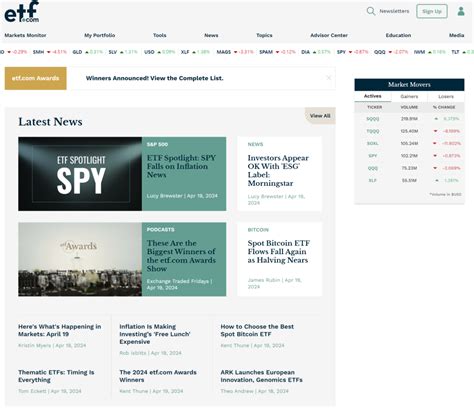Open the Media menu
The height and width of the screenshot is (410, 474).
coord(457,35)
